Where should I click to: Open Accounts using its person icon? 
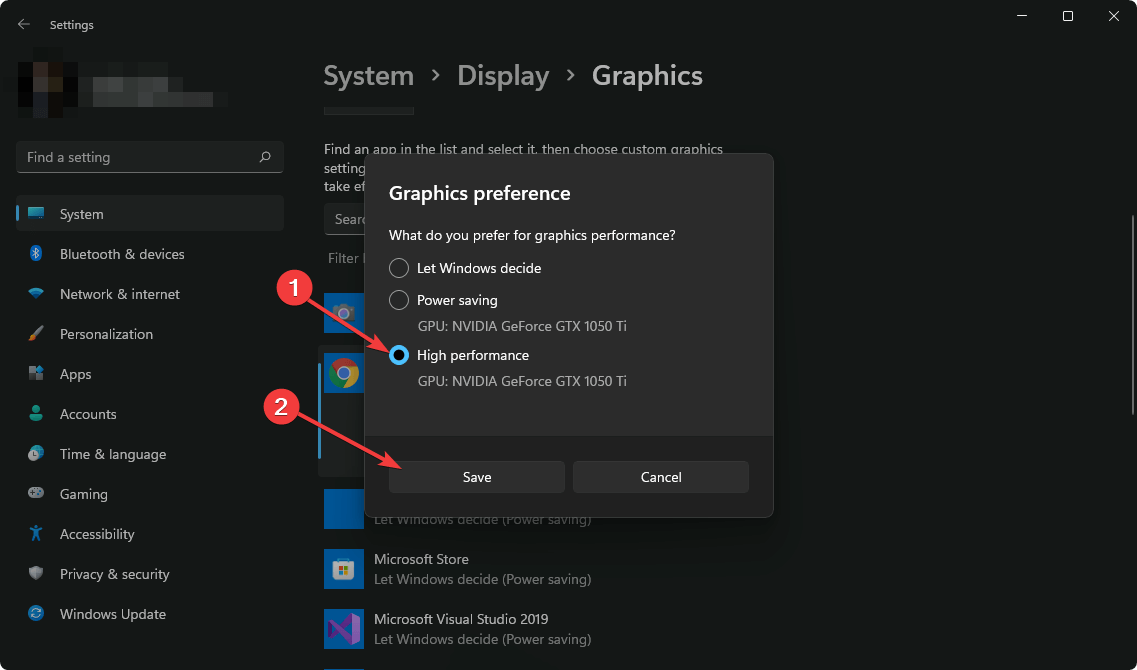coord(36,413)
